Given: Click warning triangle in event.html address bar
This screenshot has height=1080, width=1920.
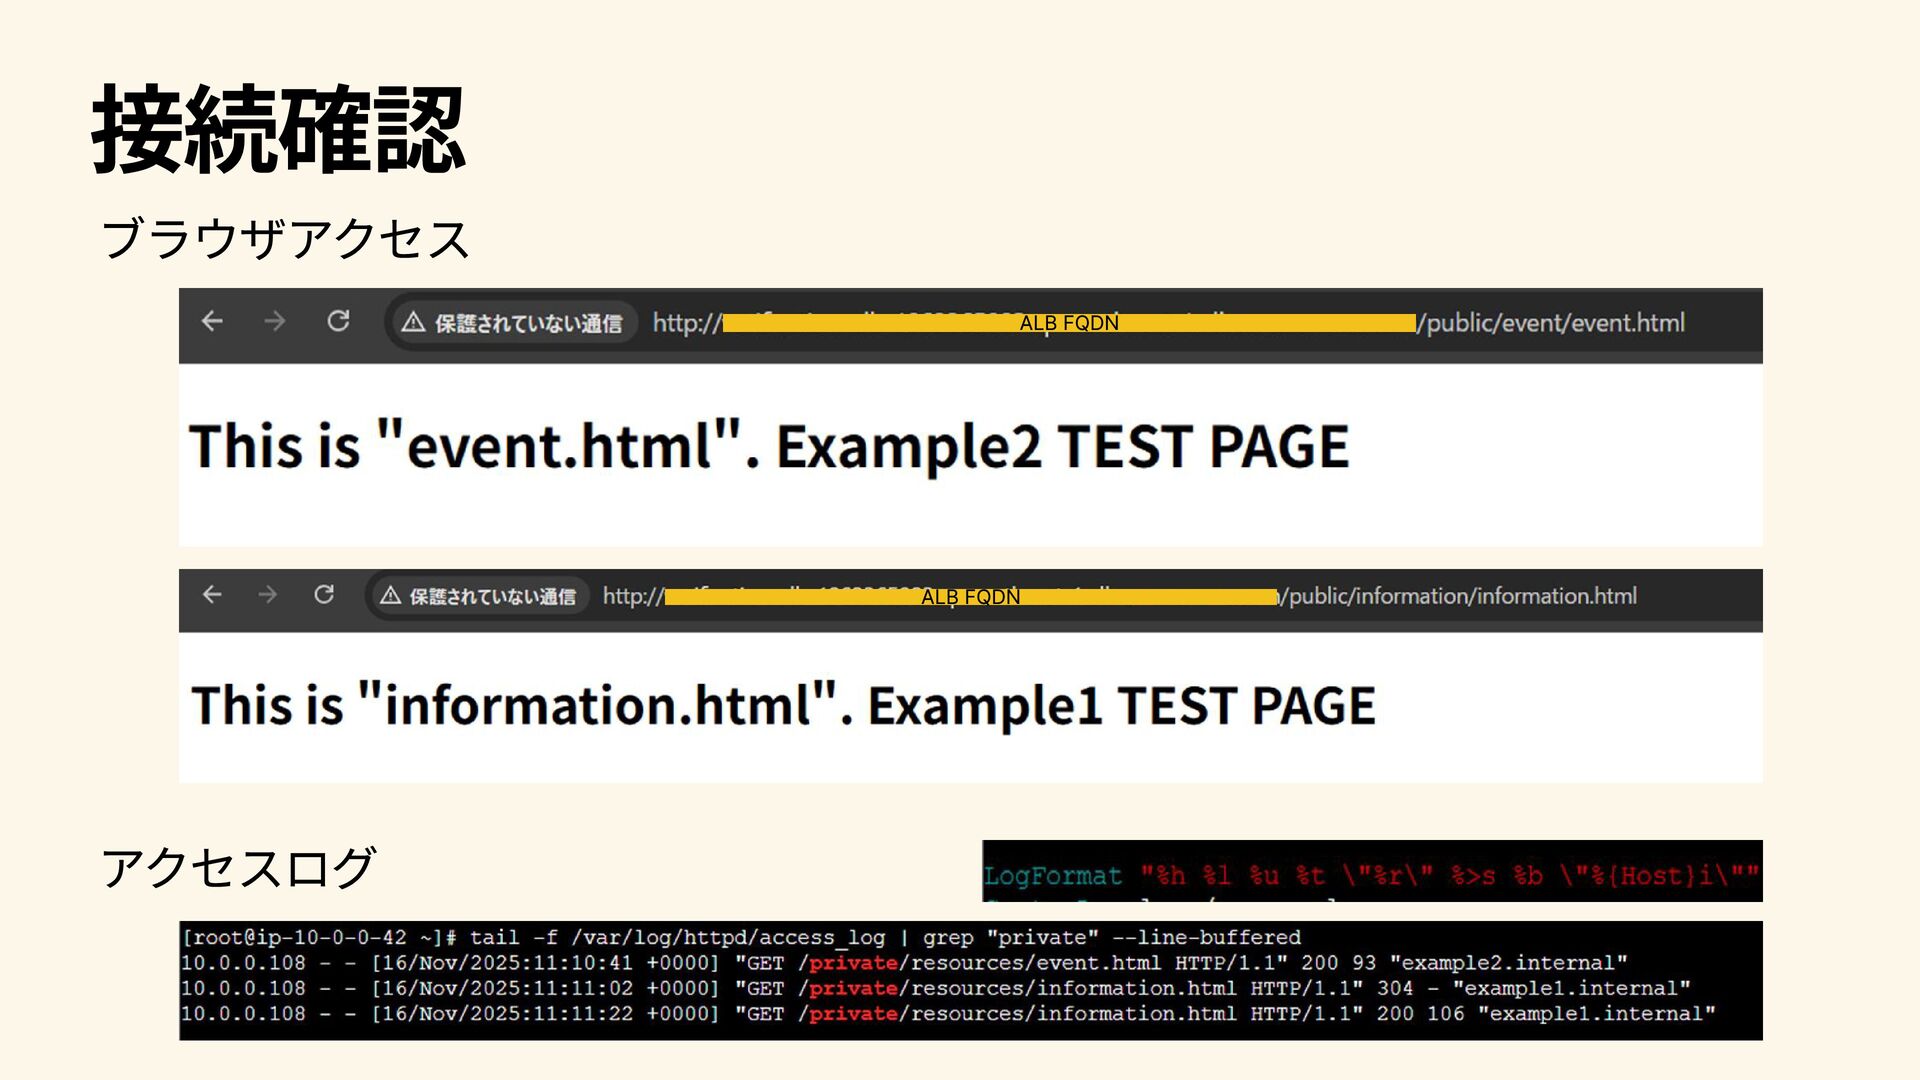Looking at the screenshot, I should (x=413, y=323).
